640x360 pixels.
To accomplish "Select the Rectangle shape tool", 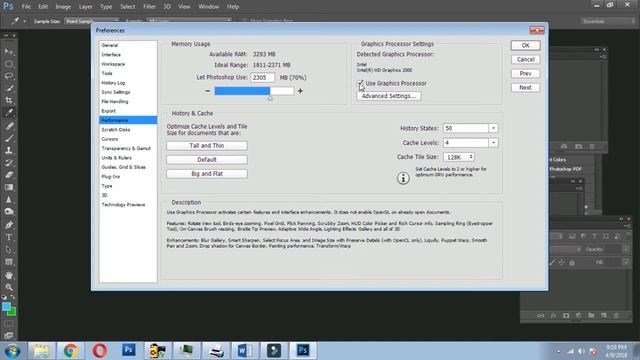I will pos(9,262).
